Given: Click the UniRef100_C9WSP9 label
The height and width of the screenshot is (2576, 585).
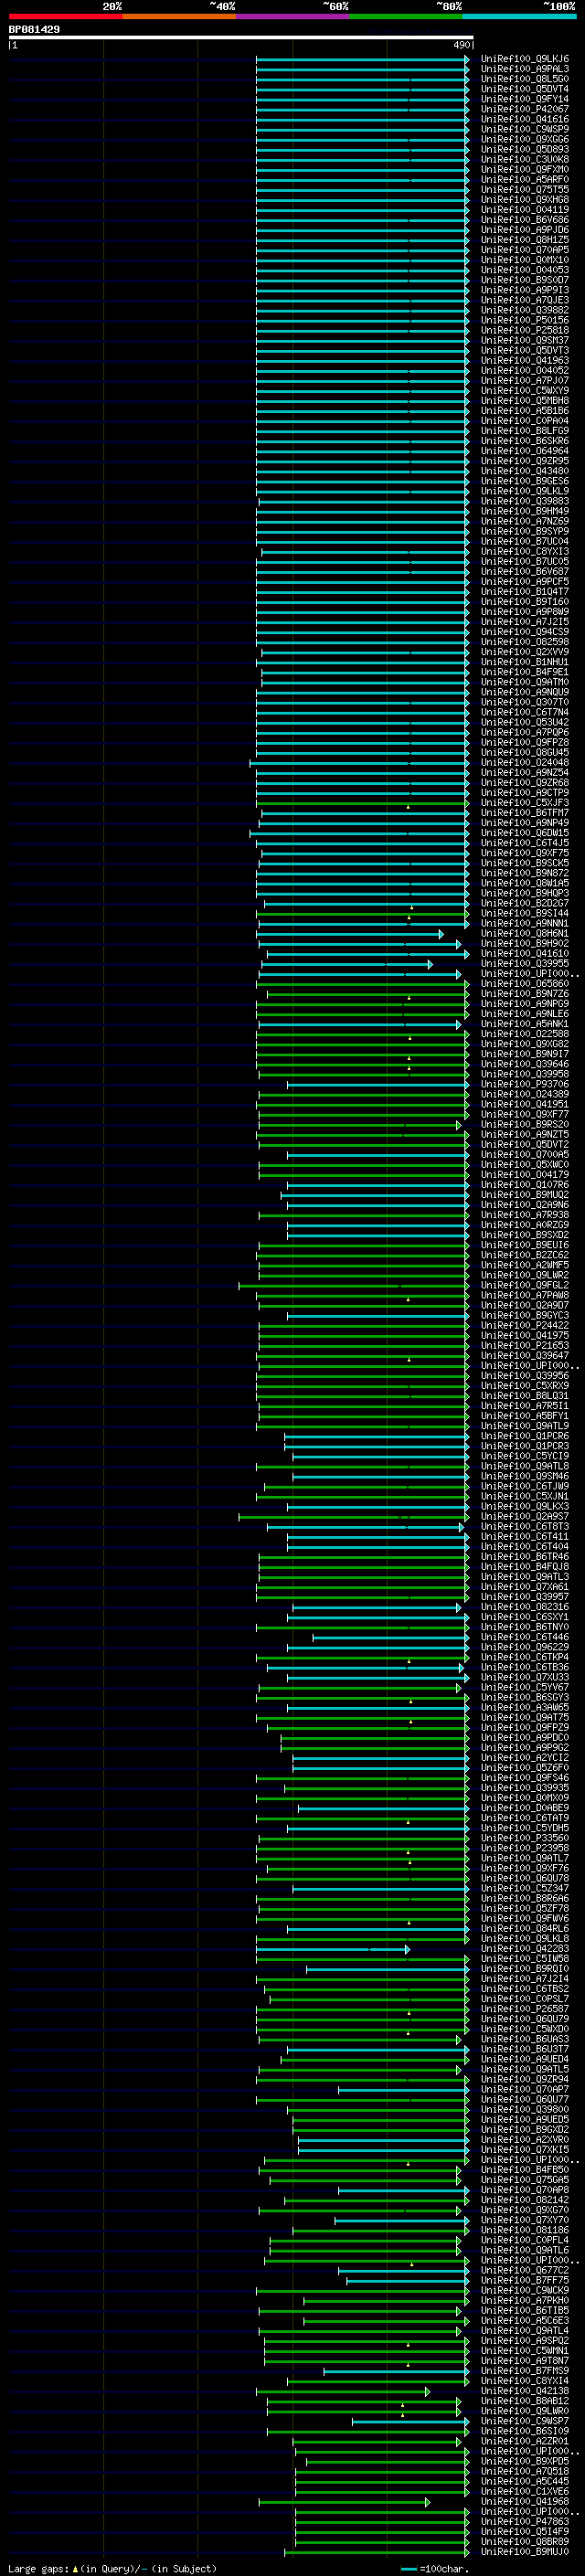Looking at the screenshot, I should [524, 129].
